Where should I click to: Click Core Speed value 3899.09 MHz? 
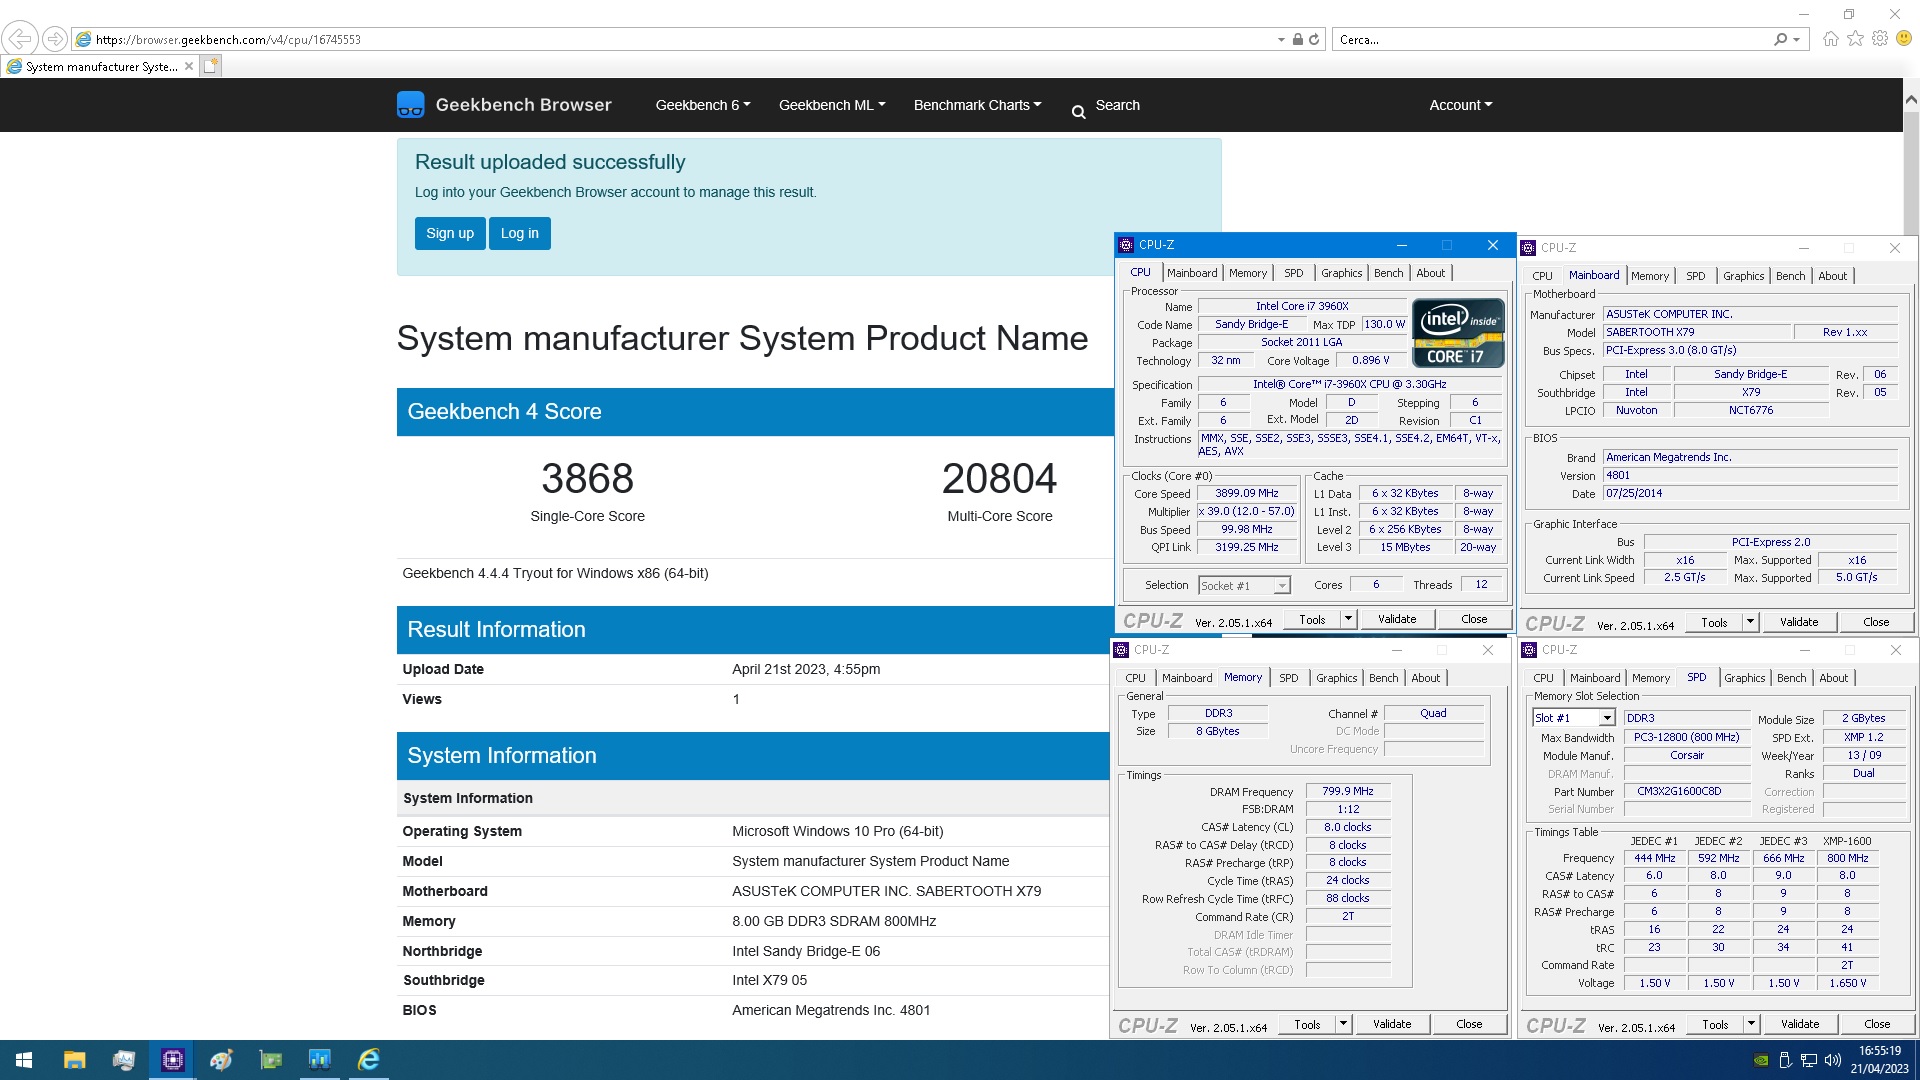[x=1246, y=494]
